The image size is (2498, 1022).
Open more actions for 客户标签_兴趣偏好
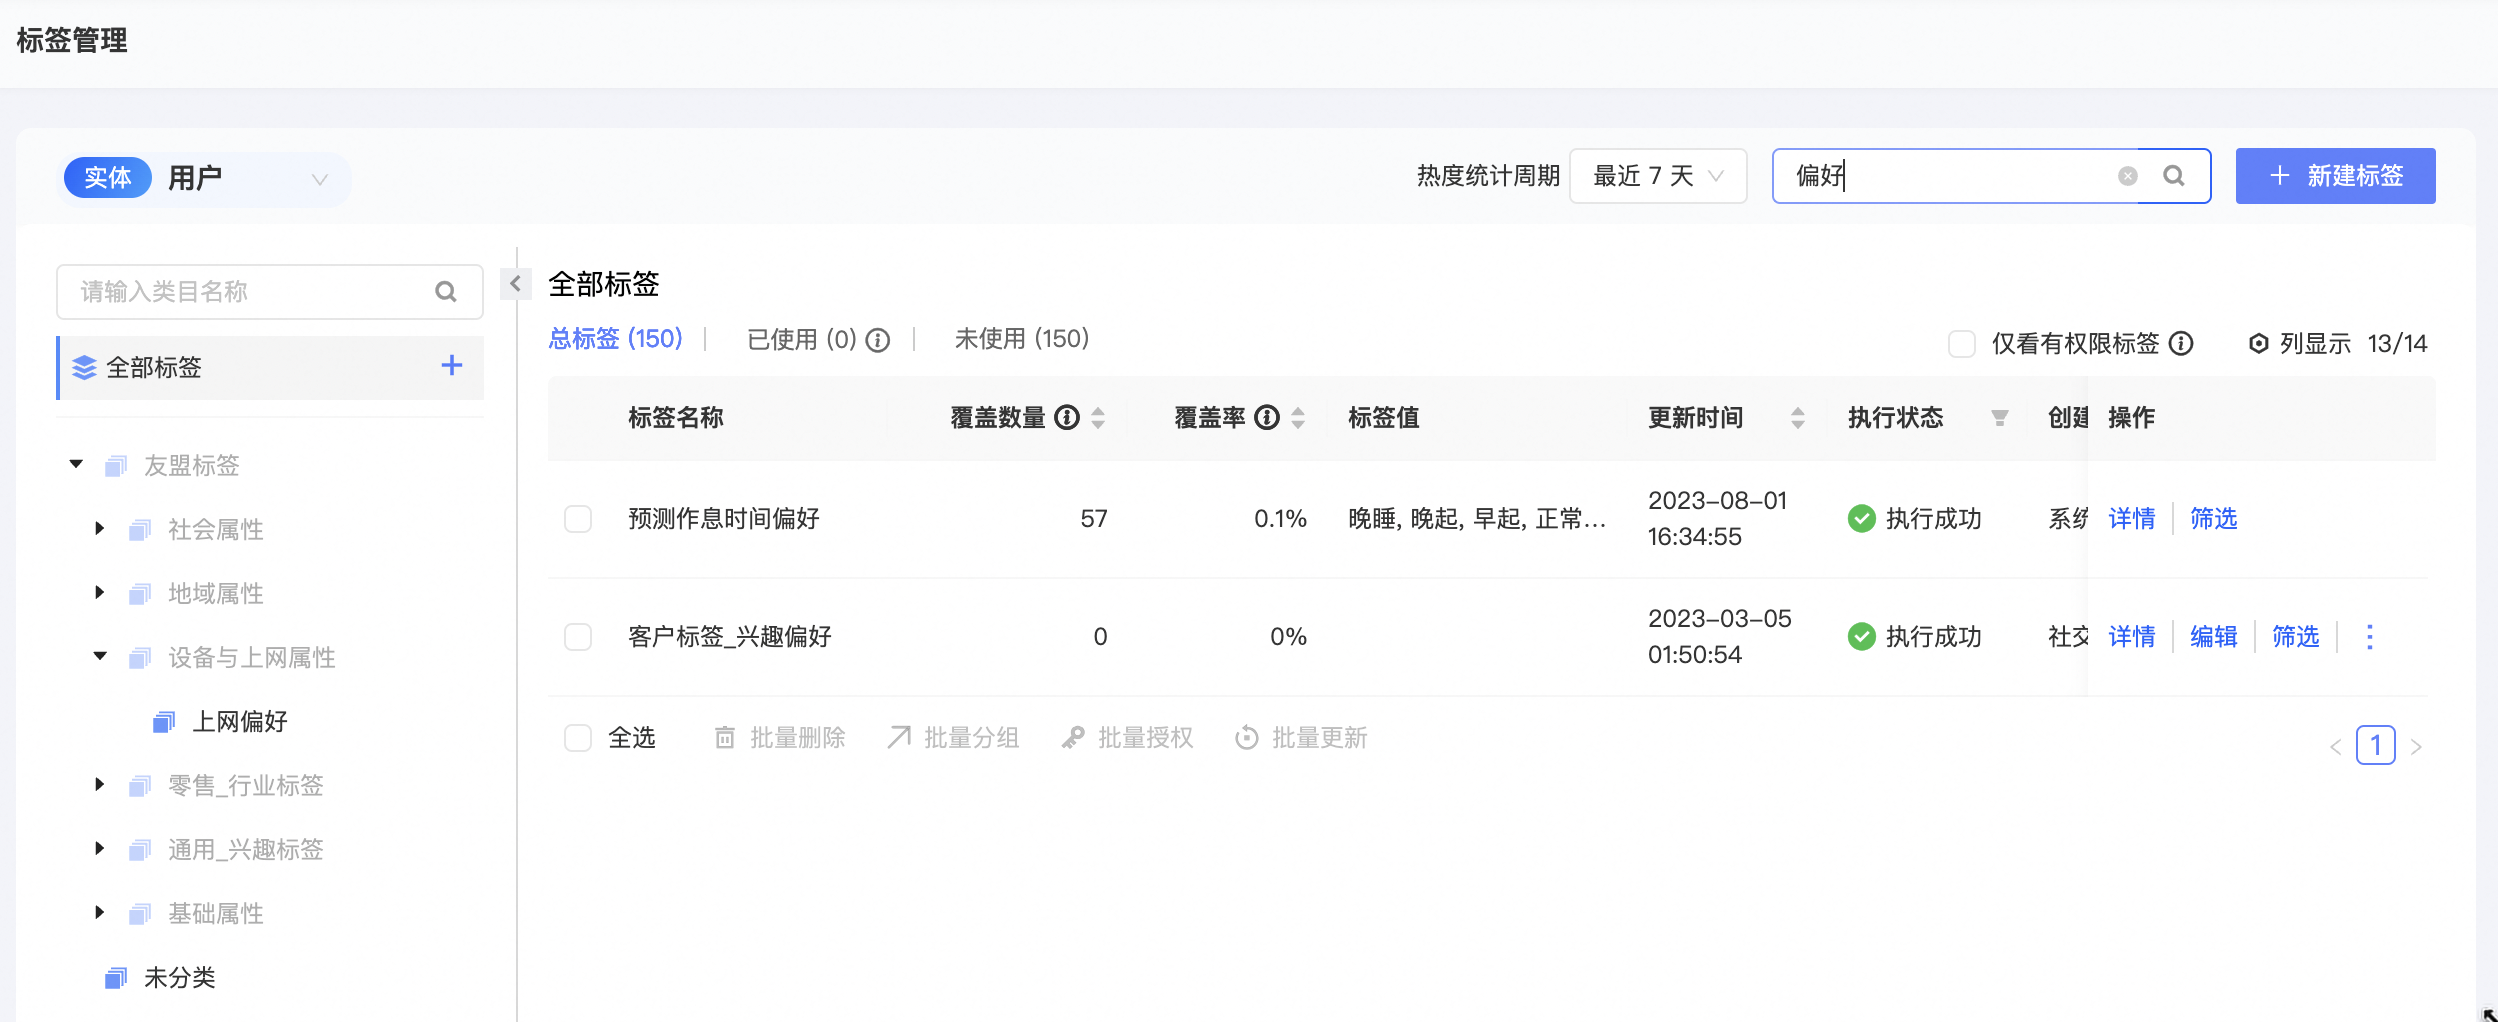coord(2369,636)
